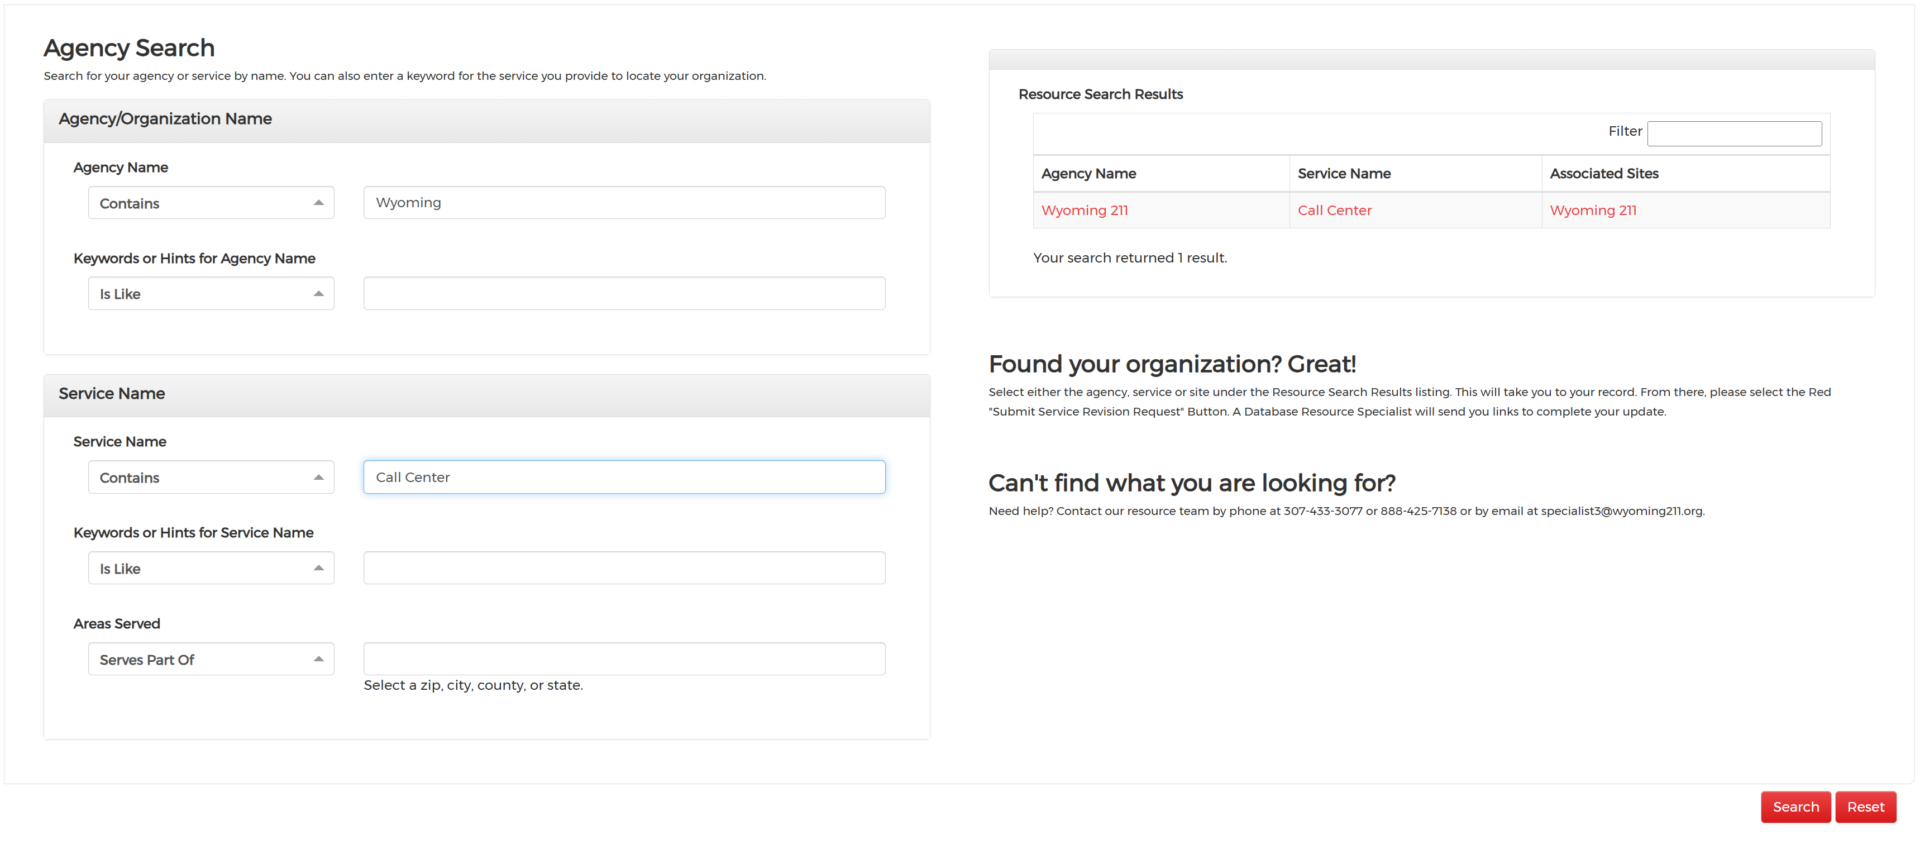Open the Wyoming 211 associated site link
The height and width of the screenshot is (849, 1920).
click(x=1593, y=210)
